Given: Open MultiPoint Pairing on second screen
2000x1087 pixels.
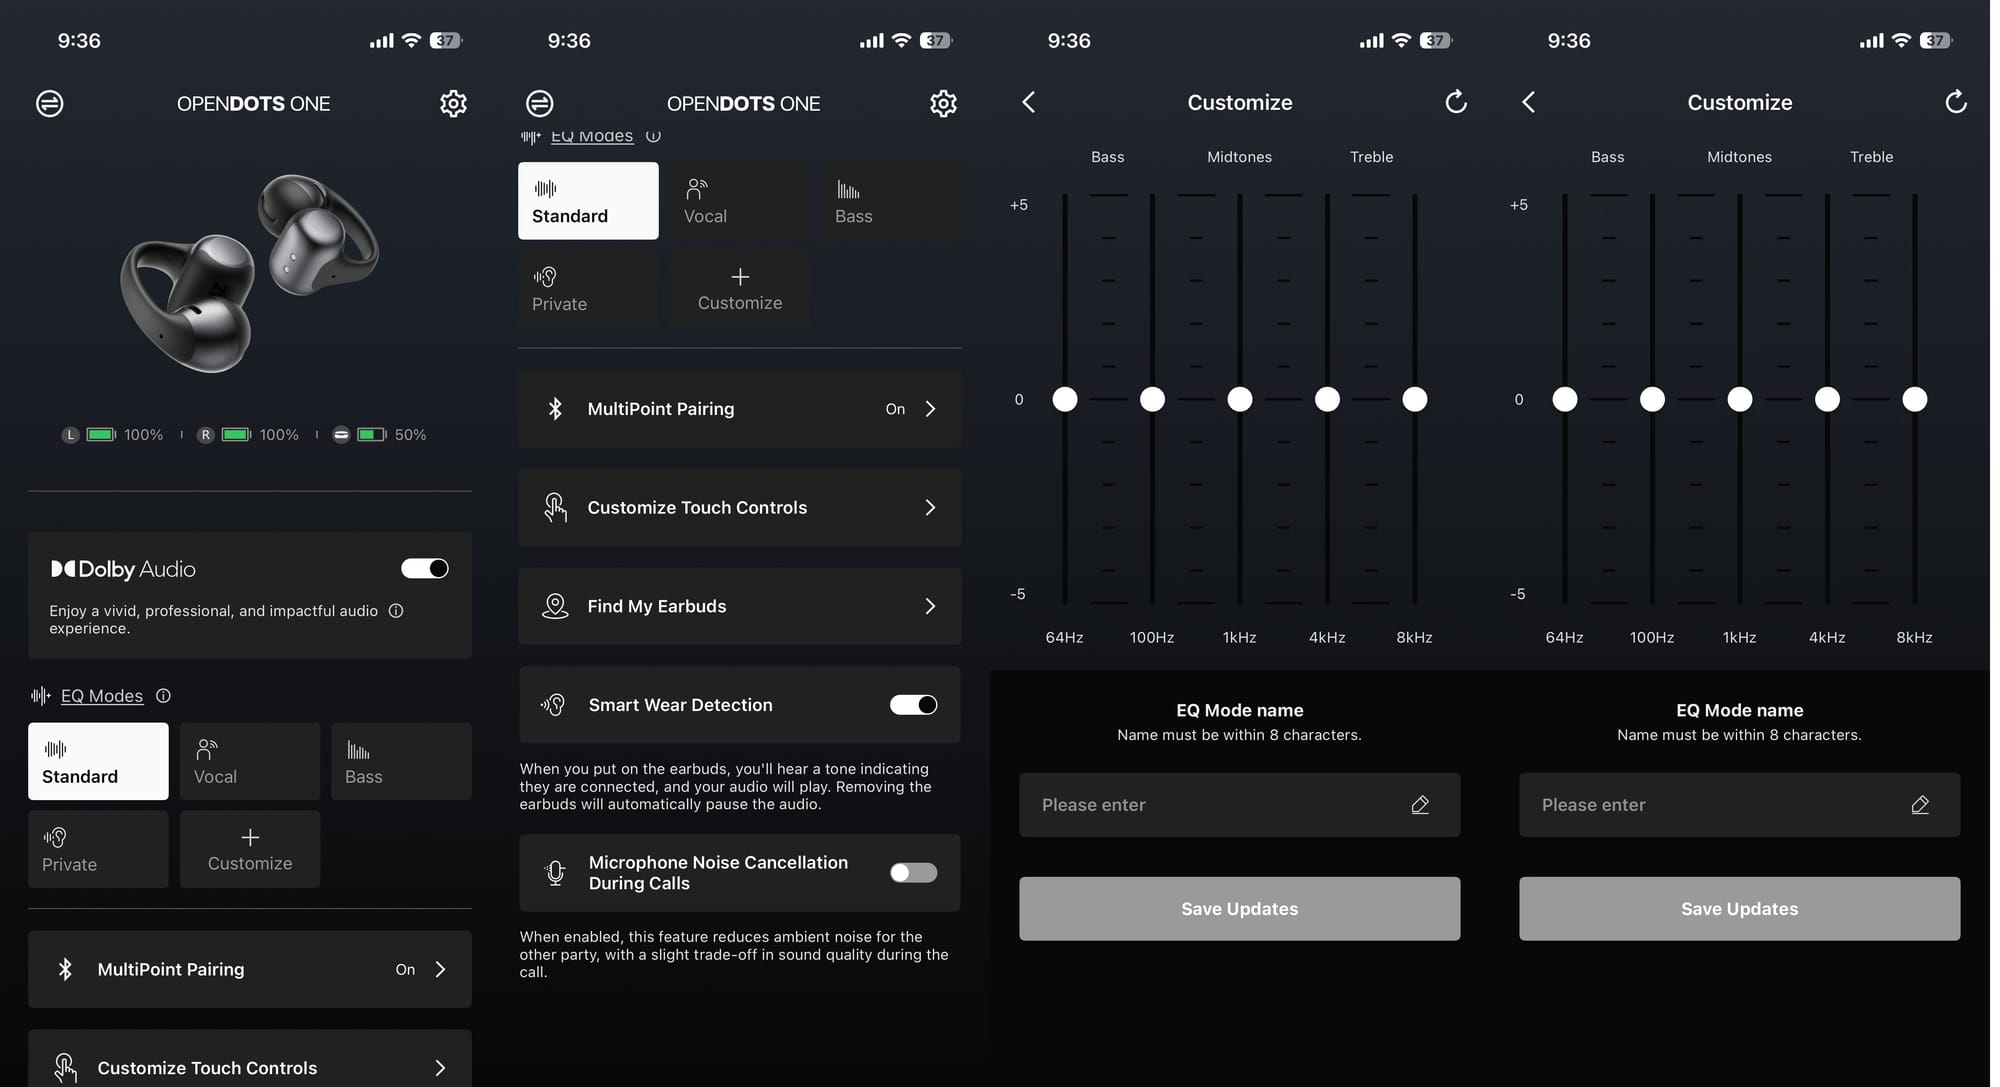Looking at the screenshot, I should (740, 409).
